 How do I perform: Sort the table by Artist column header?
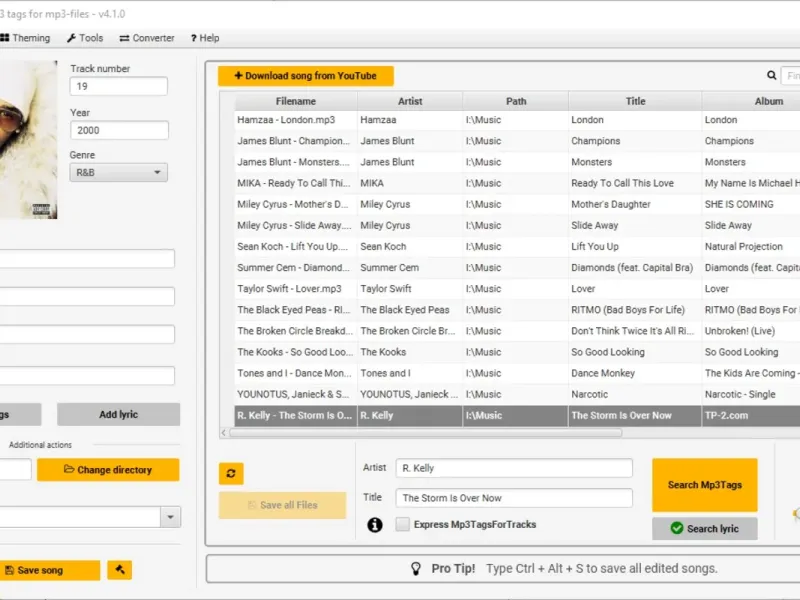(x=410, y=101)
